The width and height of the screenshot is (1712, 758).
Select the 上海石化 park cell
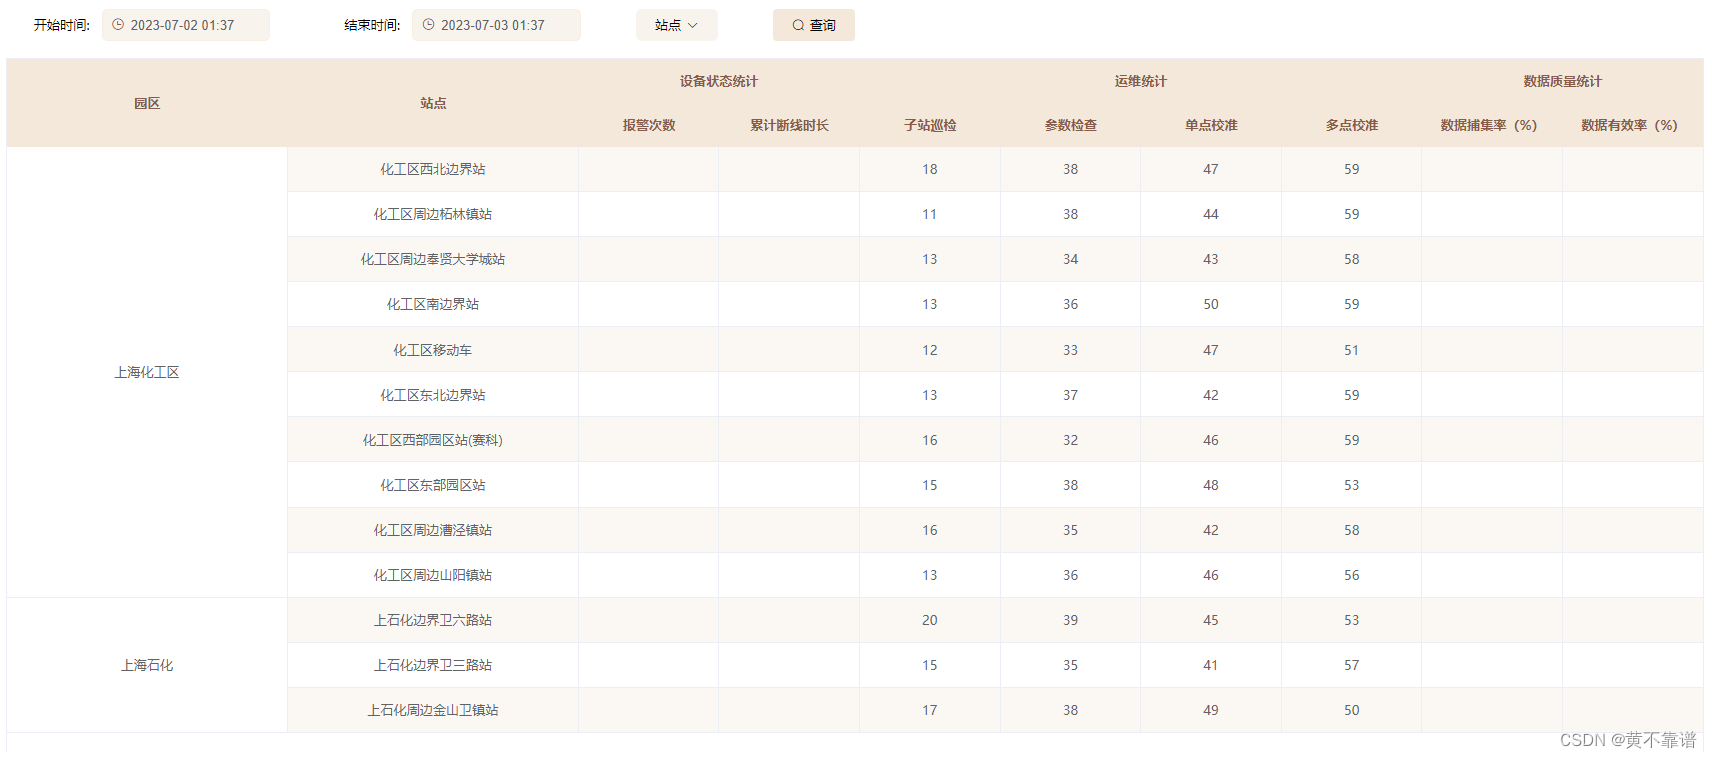click(x=147, y=665)
